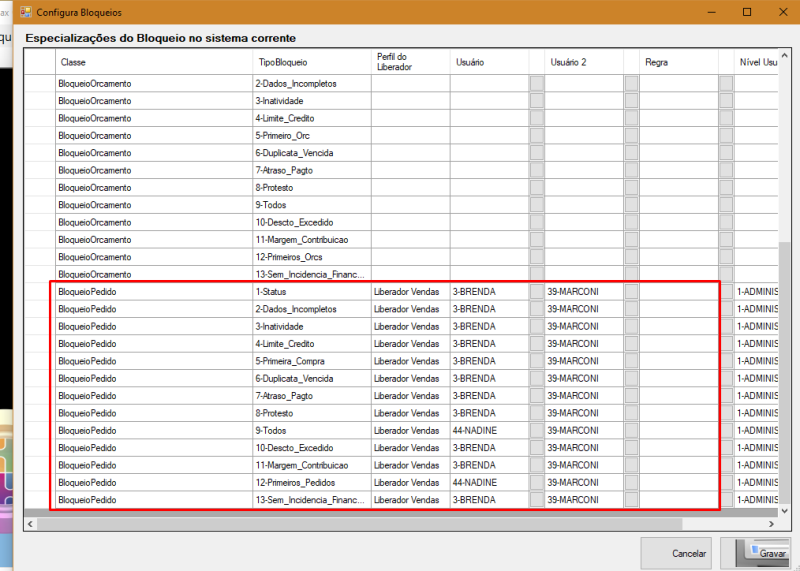Open Regra lookup button for BloqueioOrcamento 12-Primeiros_Orcs

pos(727,257)
